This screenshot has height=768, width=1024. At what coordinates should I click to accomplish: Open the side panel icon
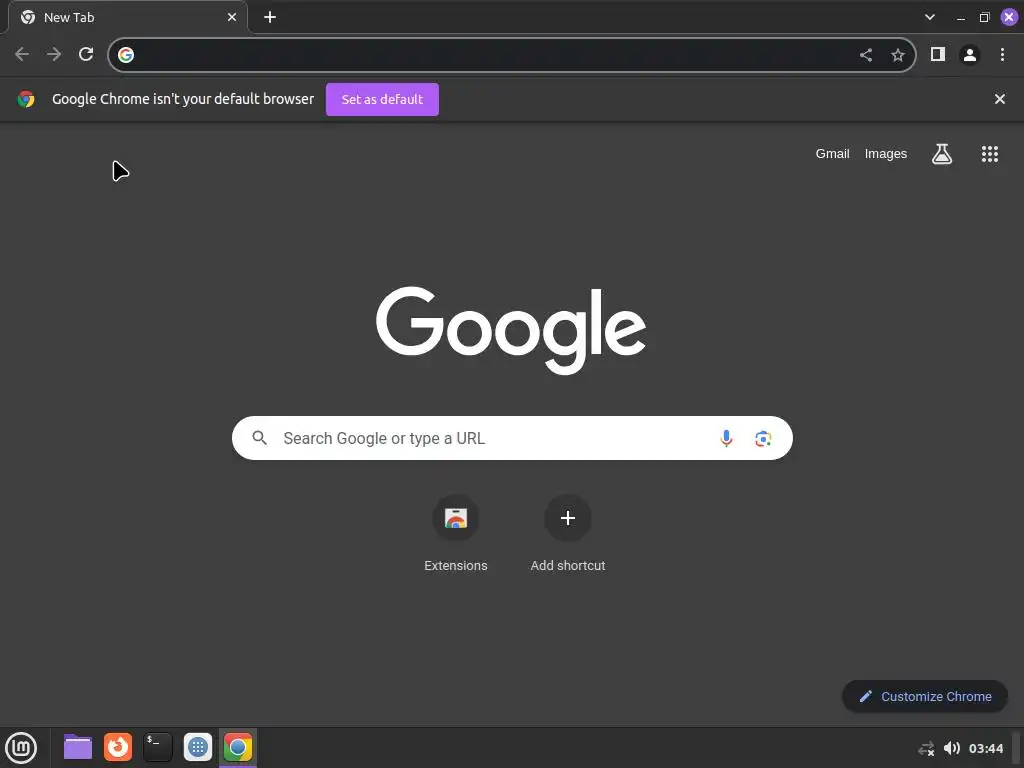[938, 54]
